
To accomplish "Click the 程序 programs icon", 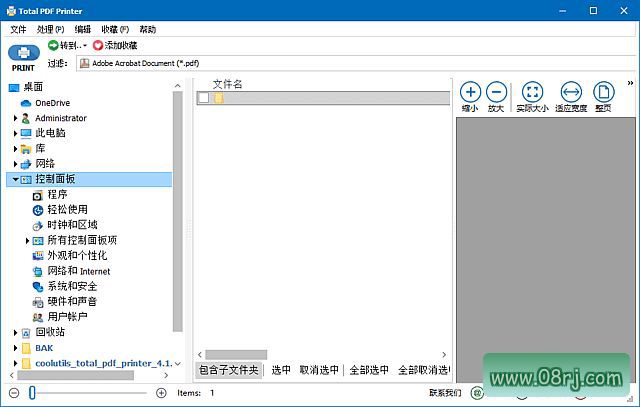I will (x=38, y=195).
